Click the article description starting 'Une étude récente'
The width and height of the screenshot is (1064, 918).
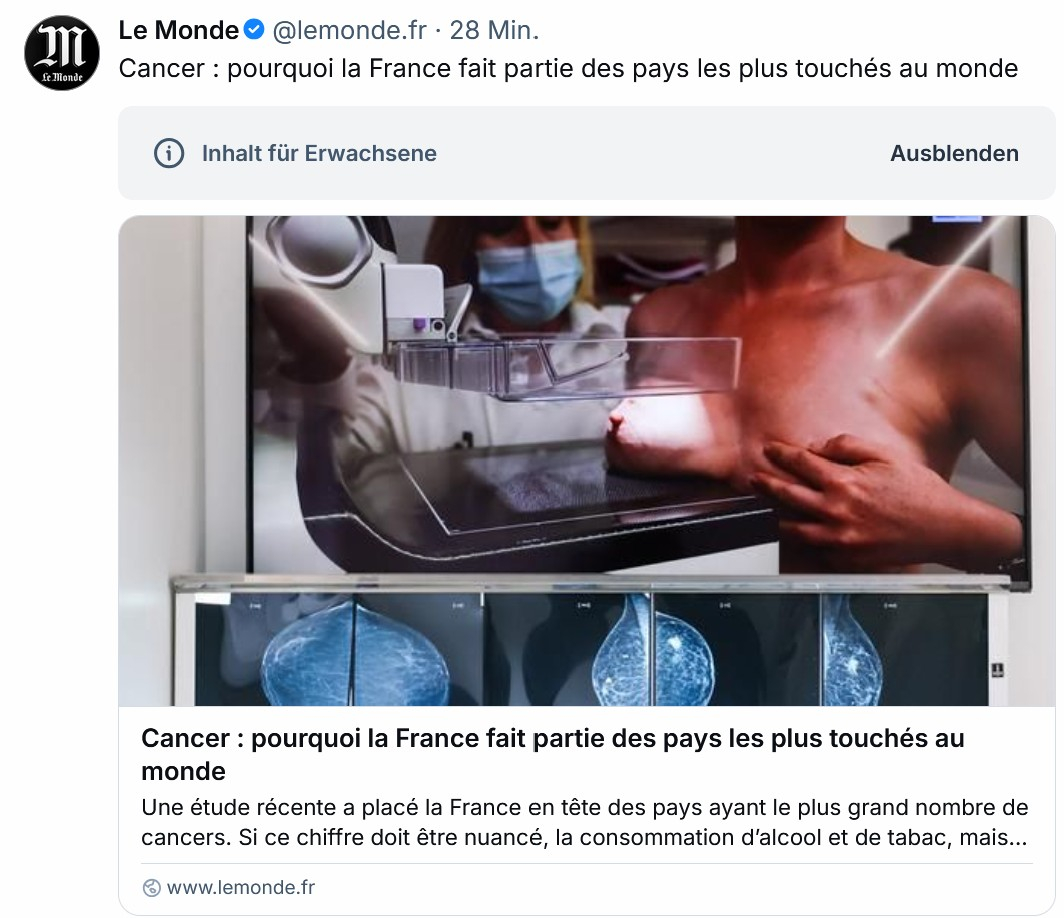[585, 822]
